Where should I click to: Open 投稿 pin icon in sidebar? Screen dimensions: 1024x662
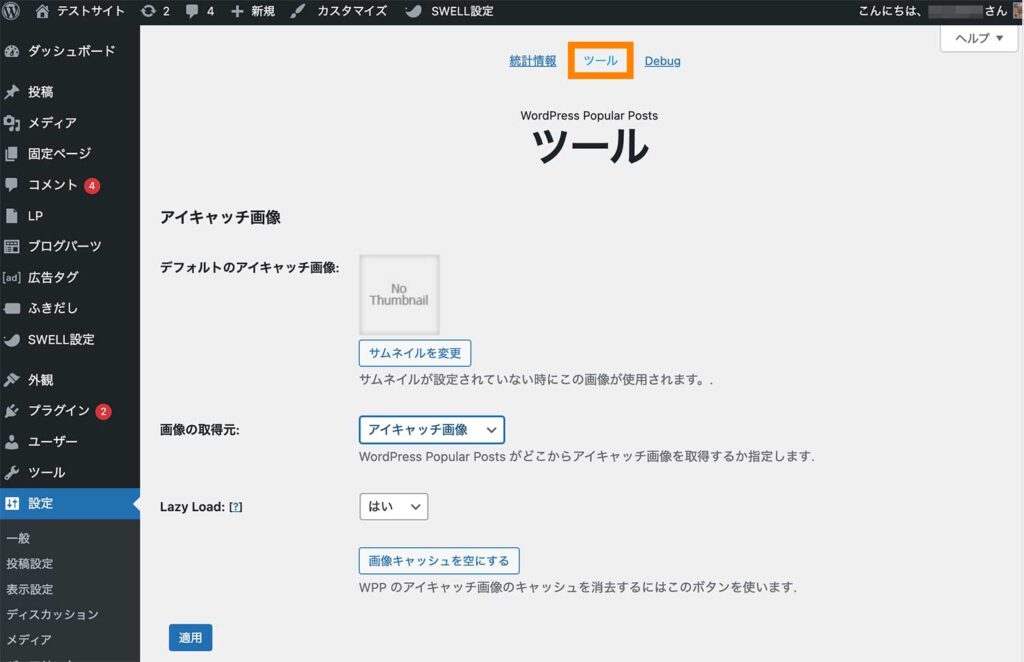(12, 92)
